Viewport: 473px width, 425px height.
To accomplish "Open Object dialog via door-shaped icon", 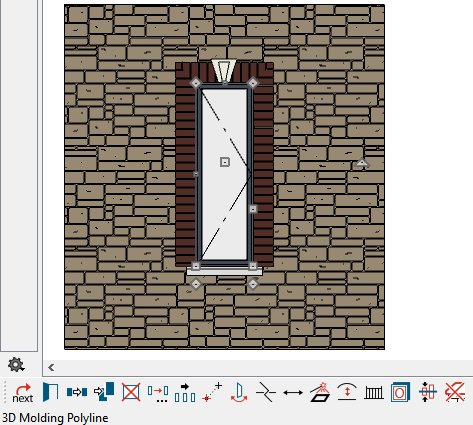I will click(50, 392).
